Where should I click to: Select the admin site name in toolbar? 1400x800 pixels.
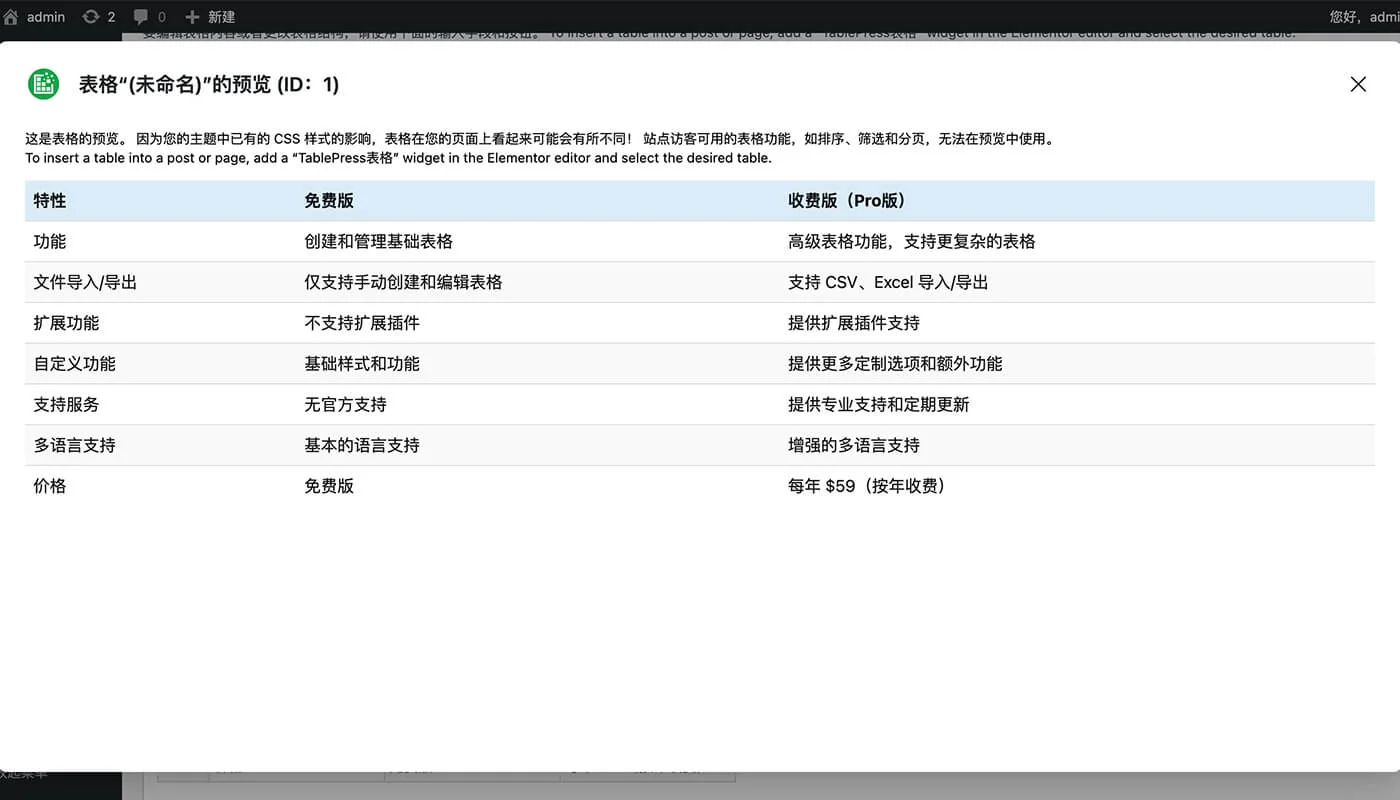44,16
